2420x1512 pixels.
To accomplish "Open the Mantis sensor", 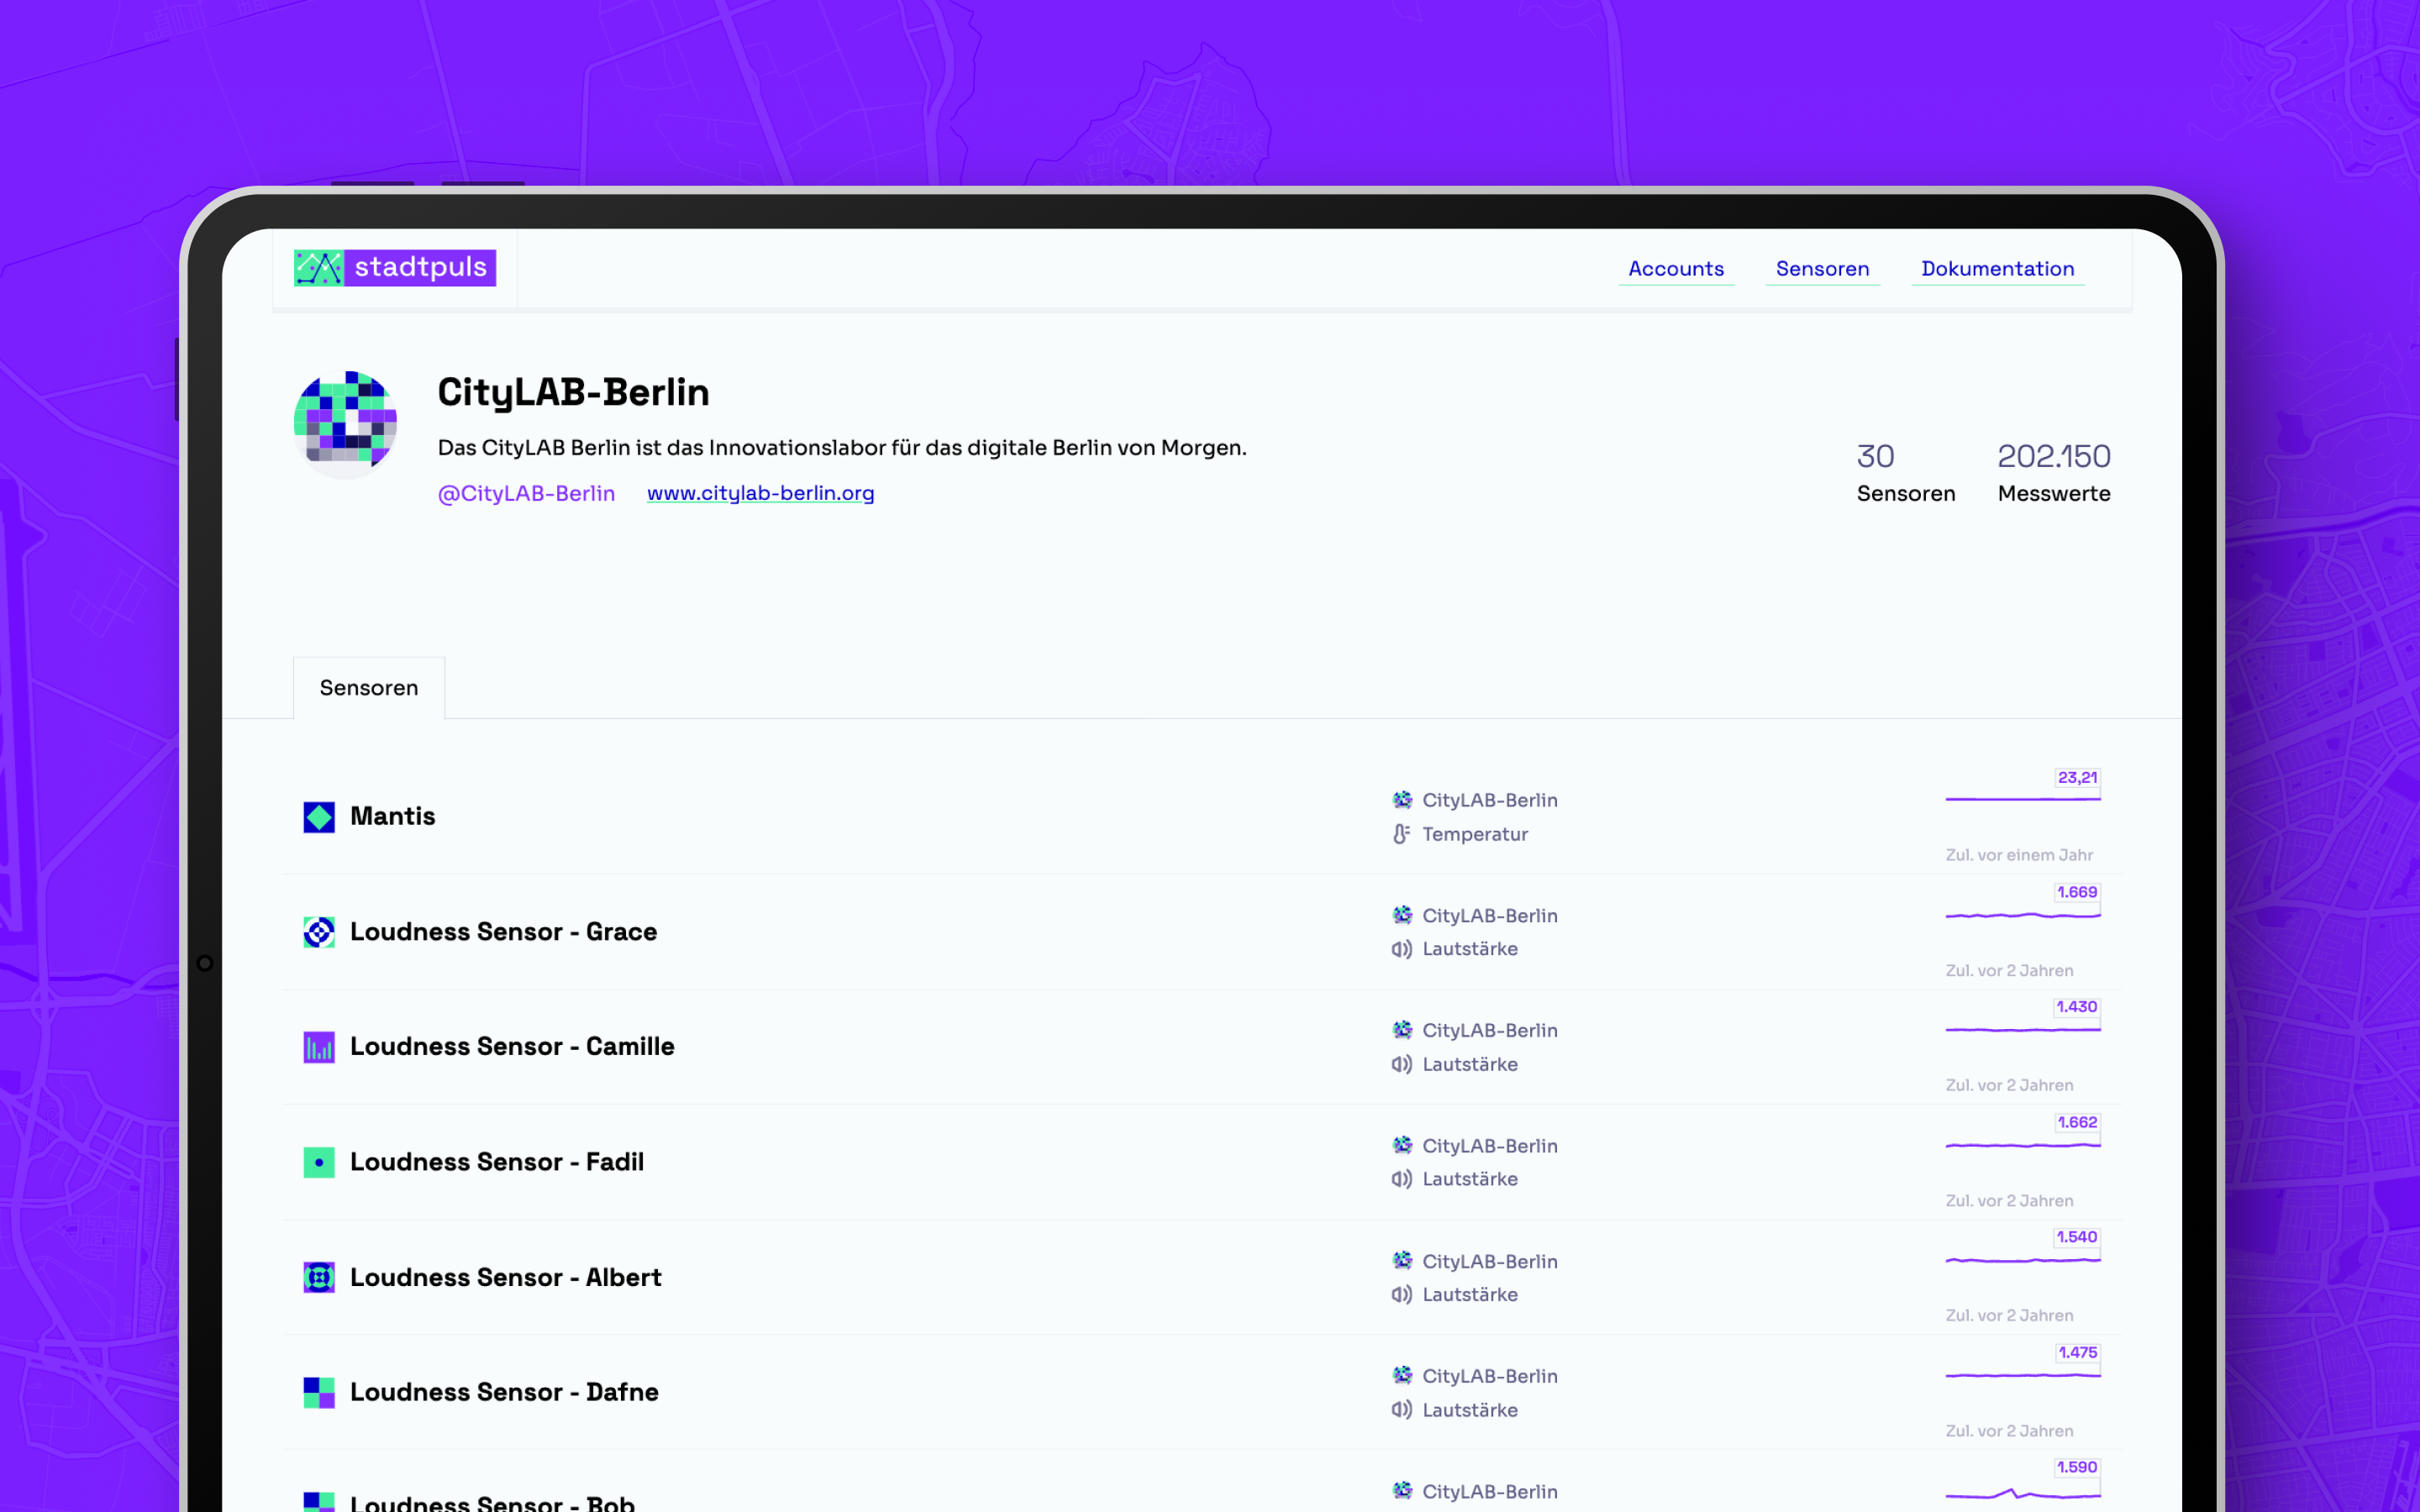I will (x=392, y=816).
